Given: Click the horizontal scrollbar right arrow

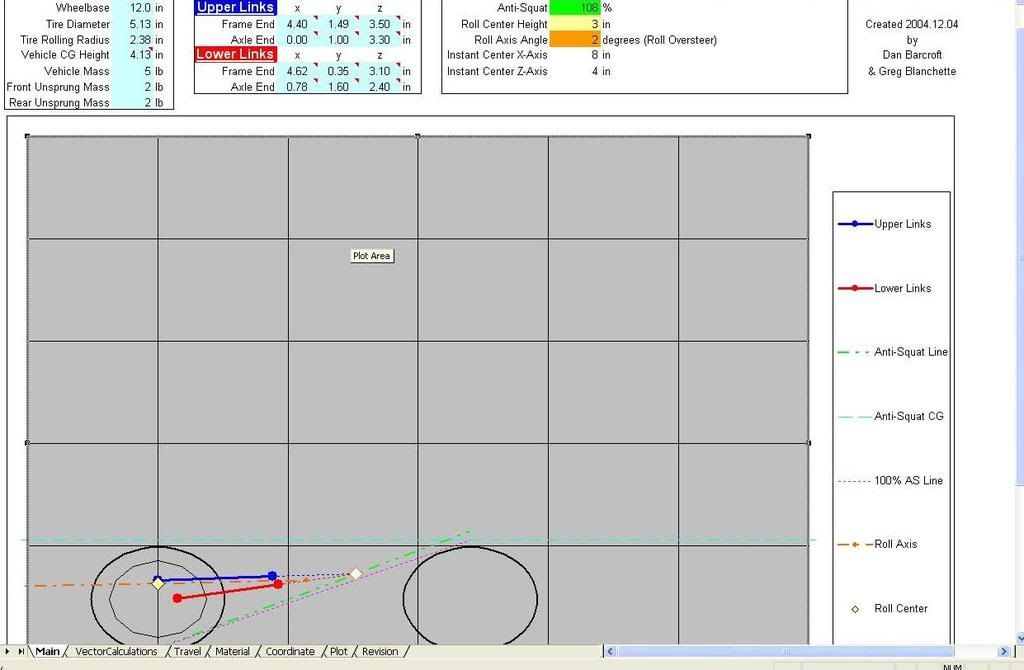Looking at the screenshot, I should [1002, 652].
